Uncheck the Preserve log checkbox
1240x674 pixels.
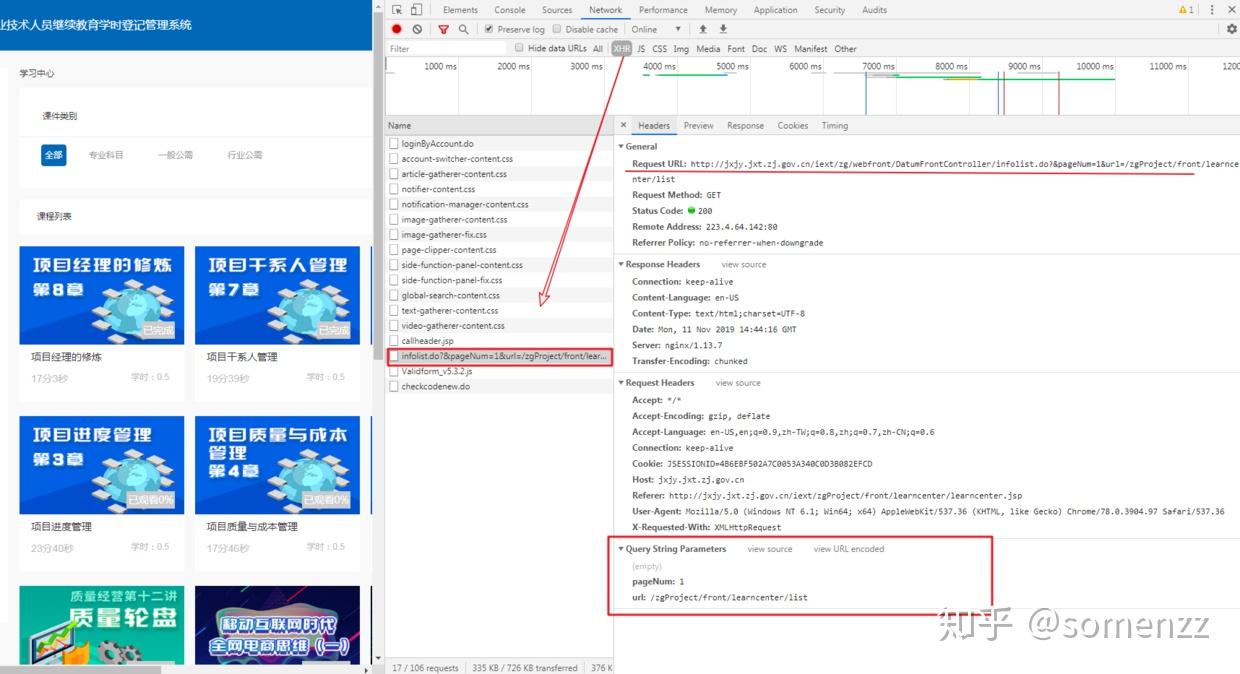[489, 29]
